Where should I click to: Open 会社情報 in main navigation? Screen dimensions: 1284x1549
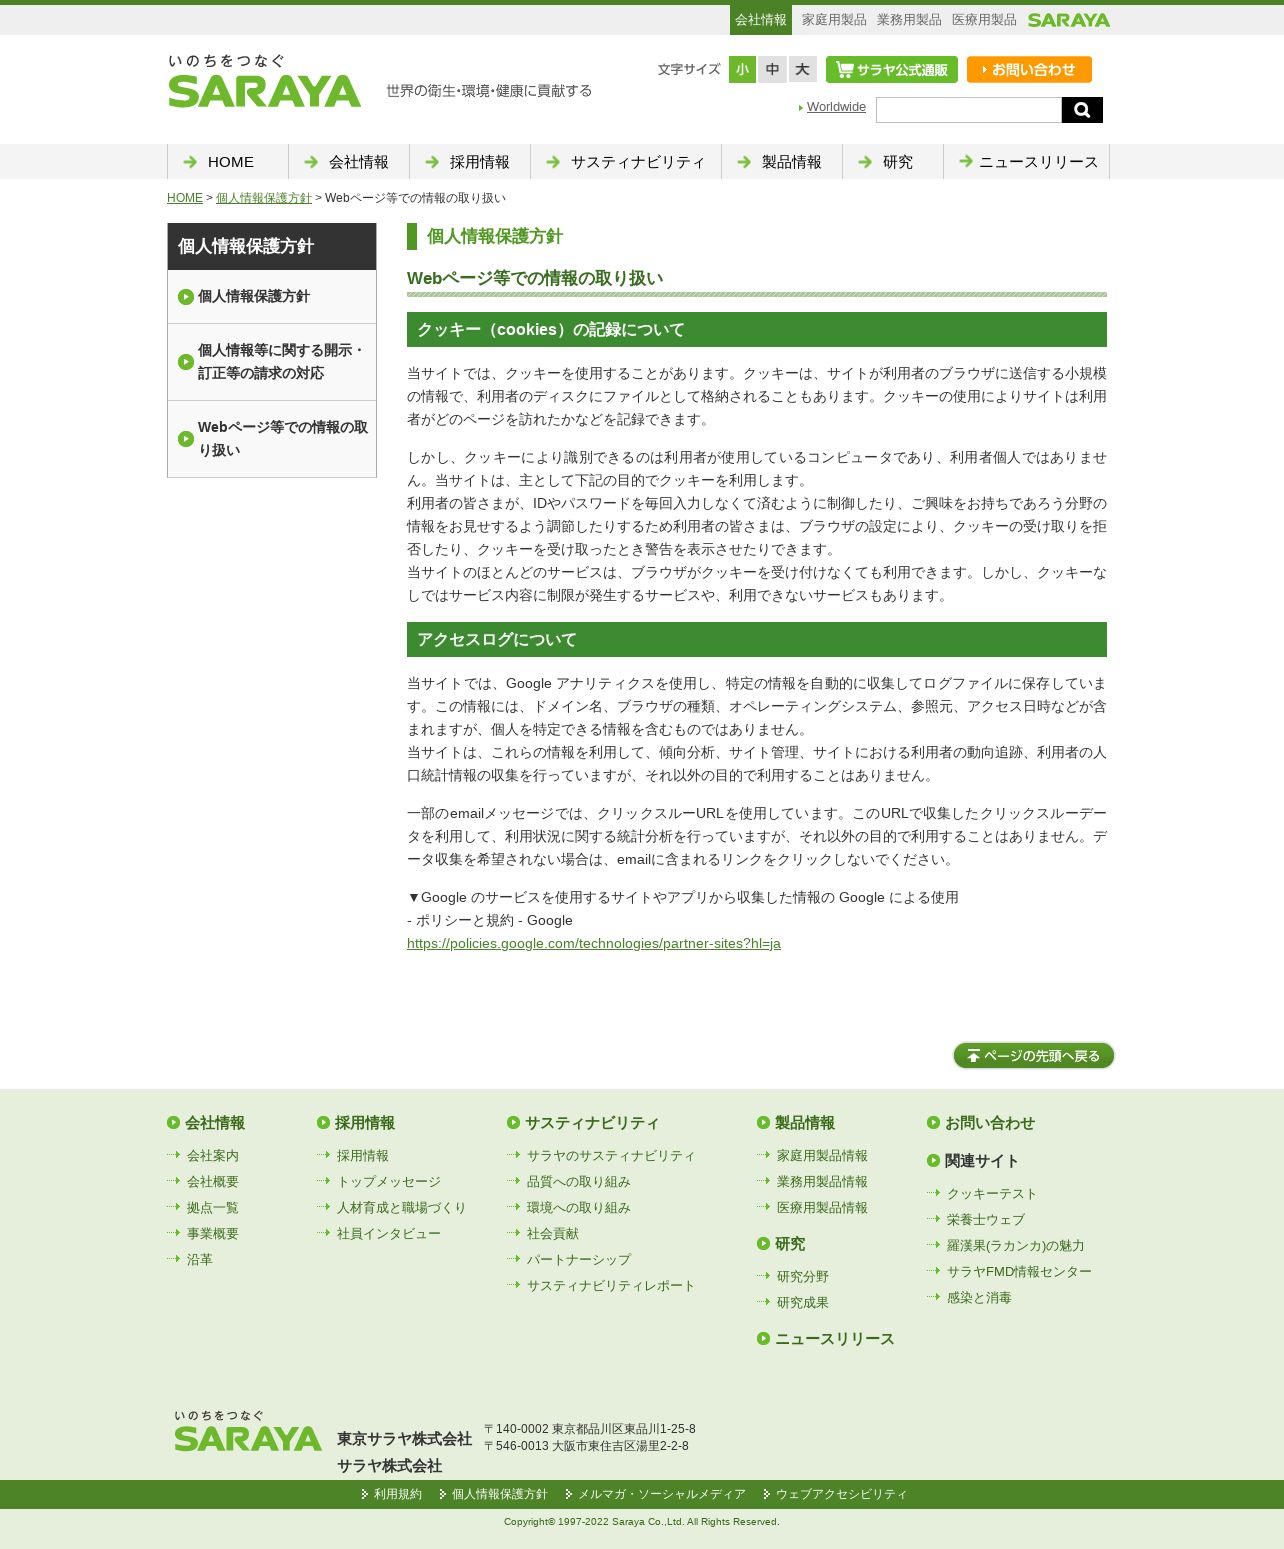tap(349, 162)
